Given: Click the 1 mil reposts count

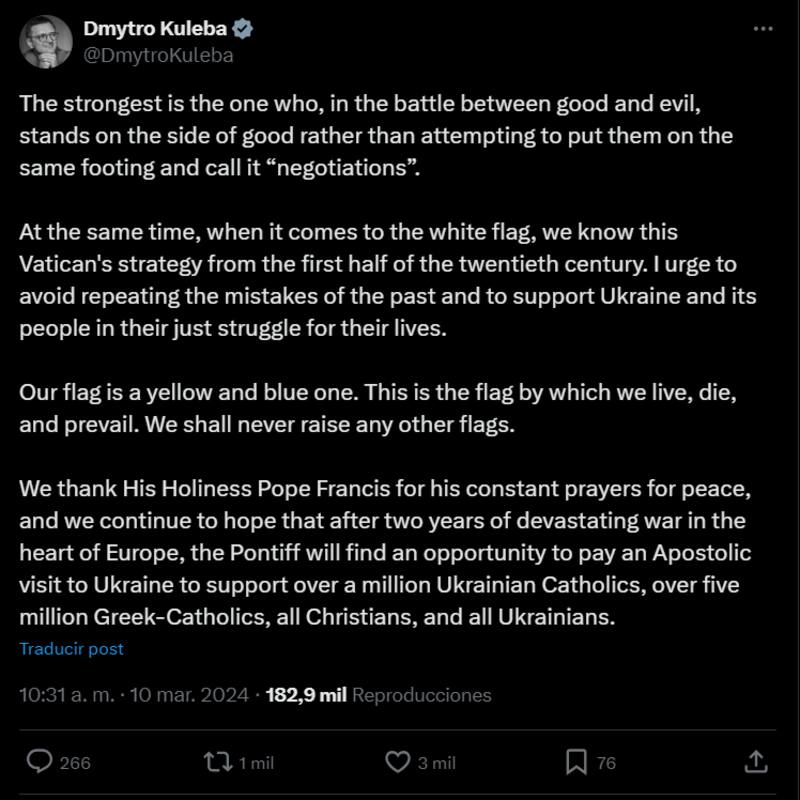Looking at the screenshot, I should pos(256,763).
